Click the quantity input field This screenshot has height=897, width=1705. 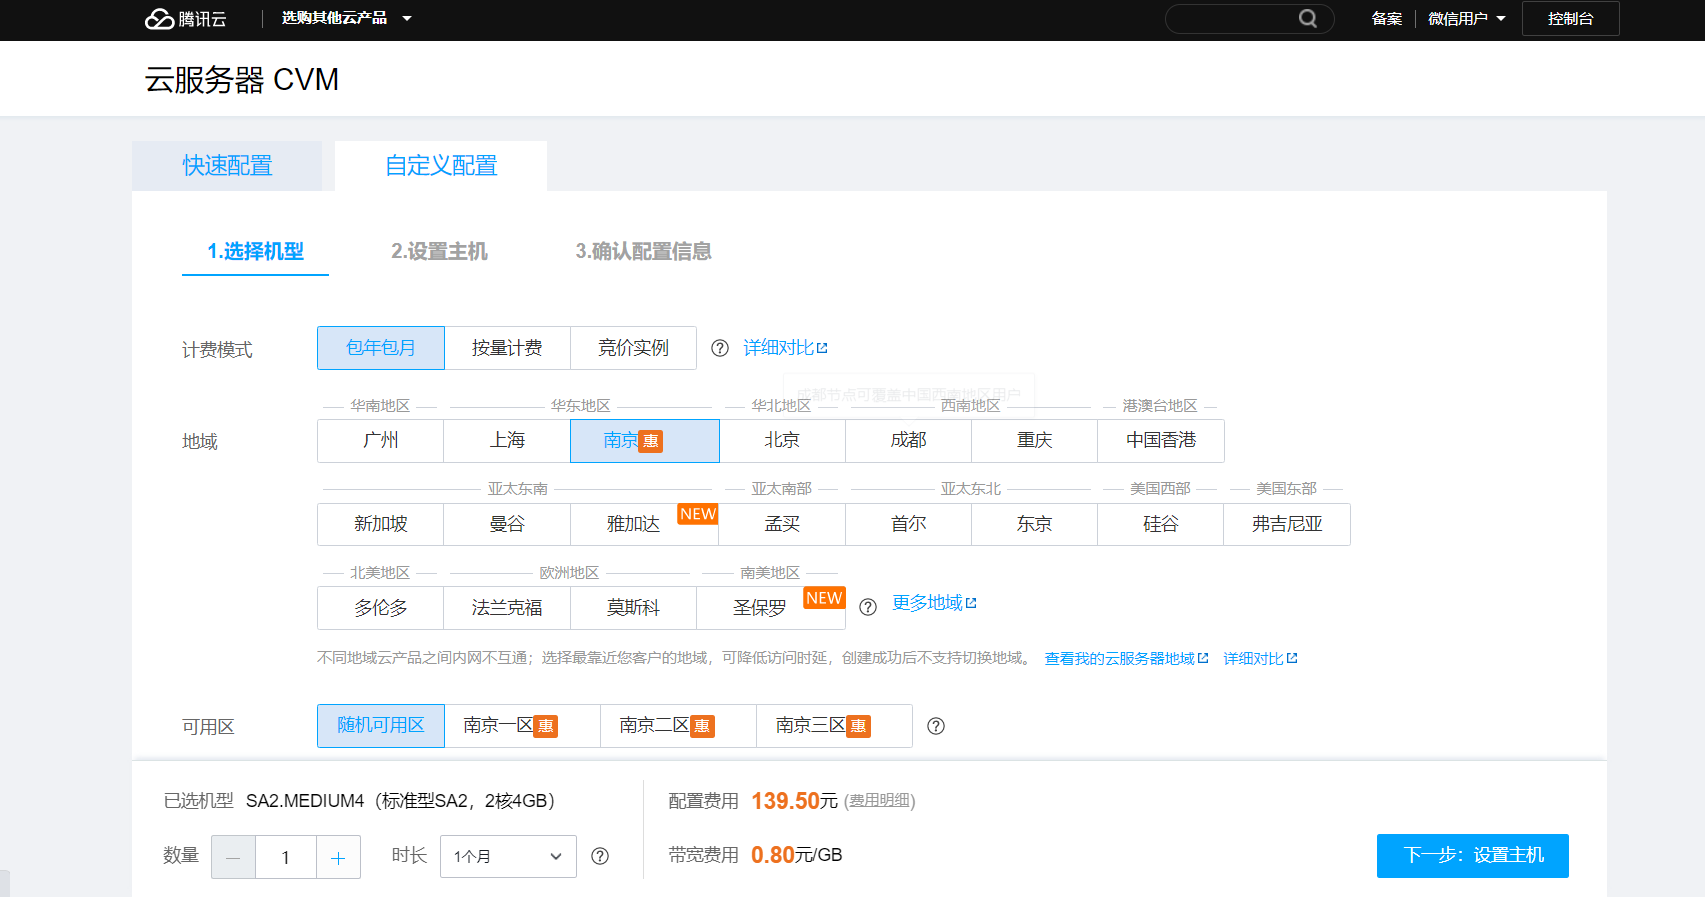286,857
